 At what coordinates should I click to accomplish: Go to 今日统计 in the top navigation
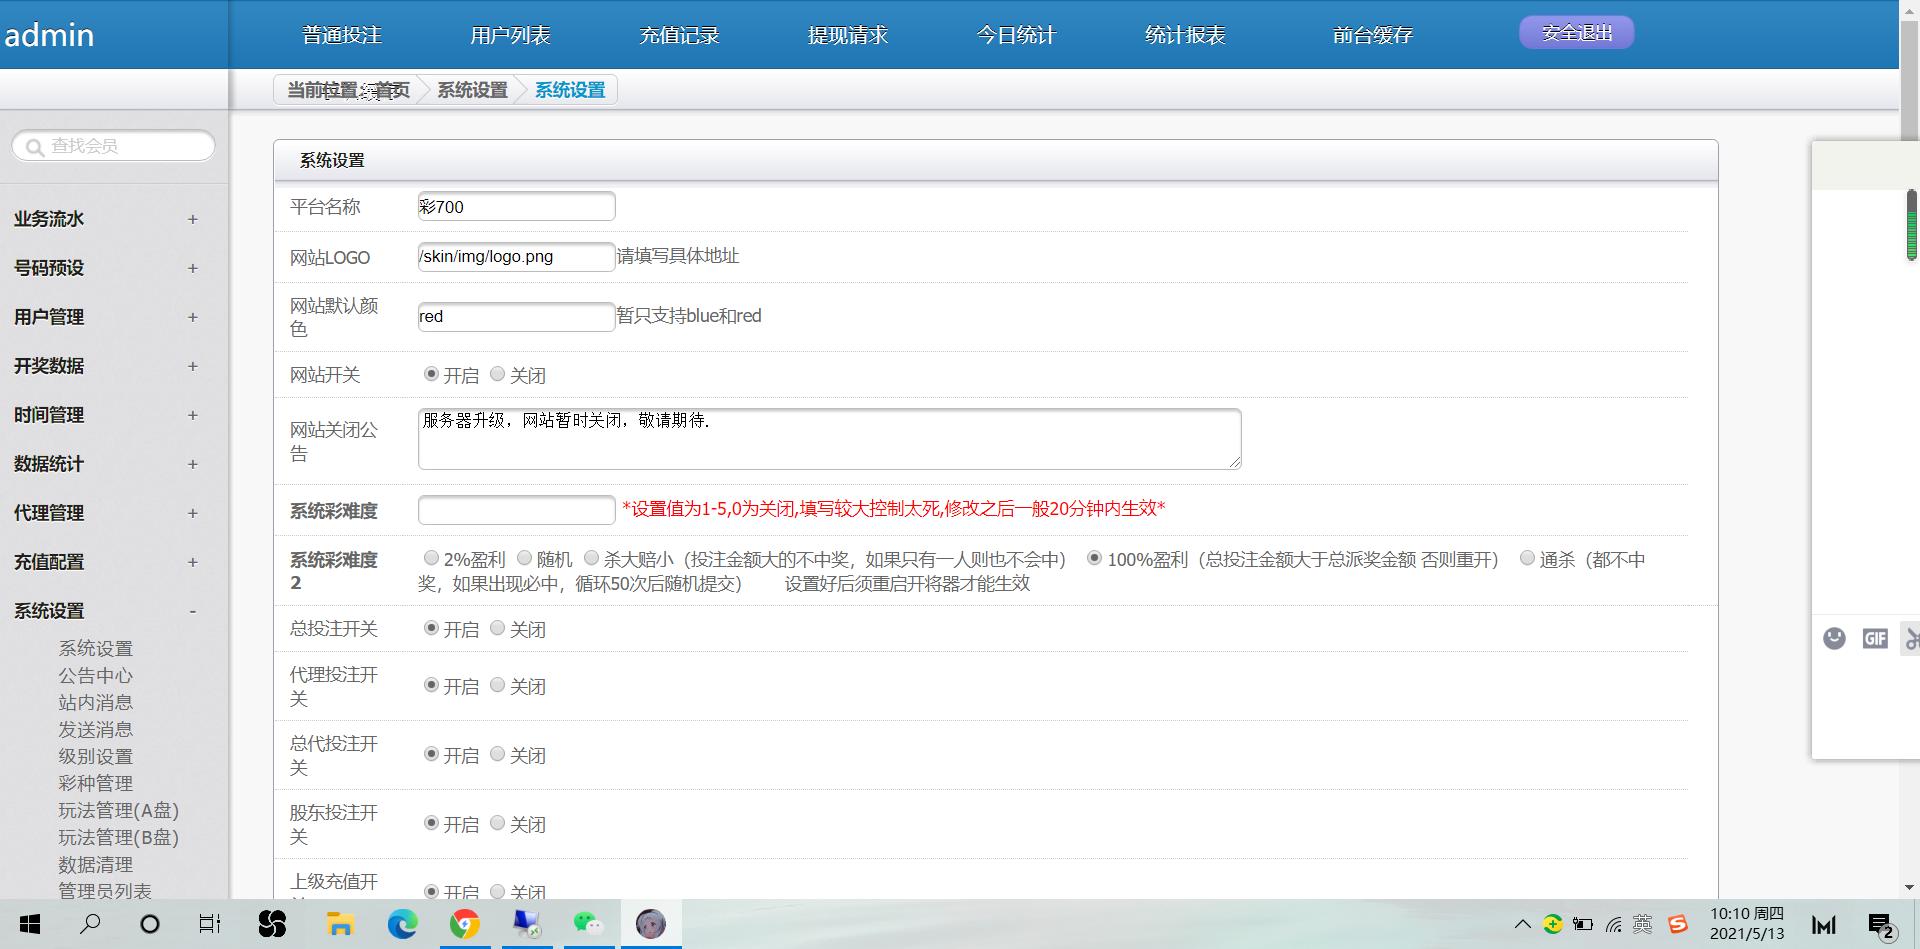point(1016,35)
